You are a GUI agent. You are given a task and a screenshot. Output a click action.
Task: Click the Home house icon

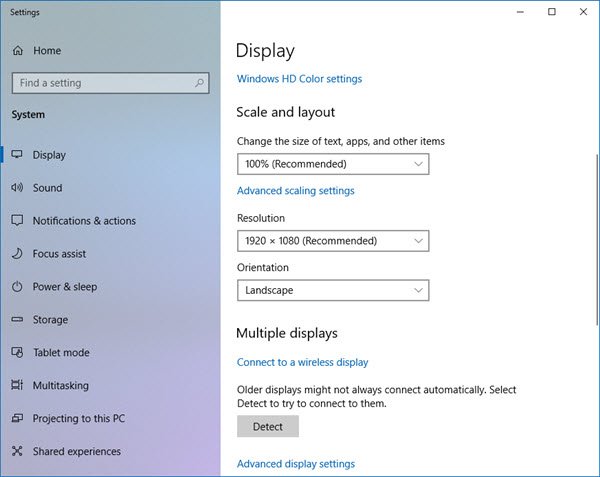(x=18, y=50)
